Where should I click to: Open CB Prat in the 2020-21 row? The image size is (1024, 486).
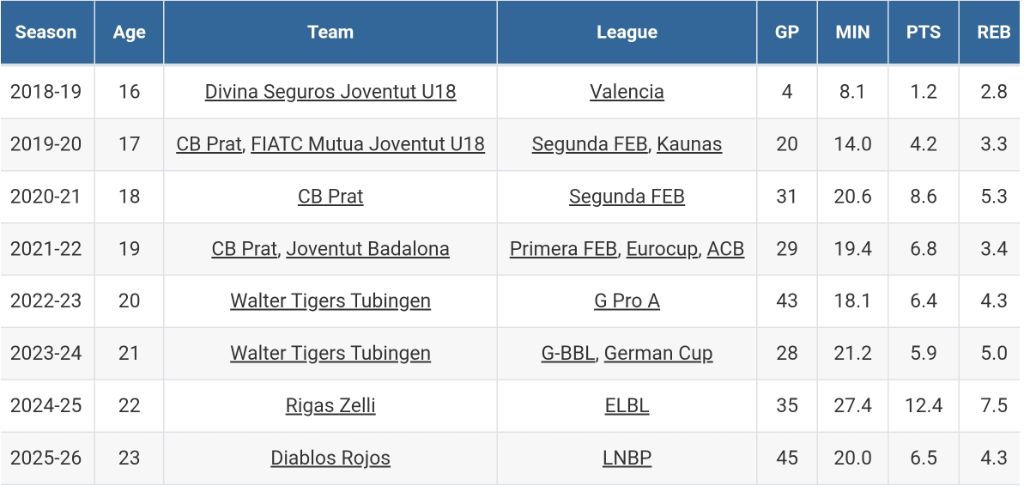click(x=330, y=197)
